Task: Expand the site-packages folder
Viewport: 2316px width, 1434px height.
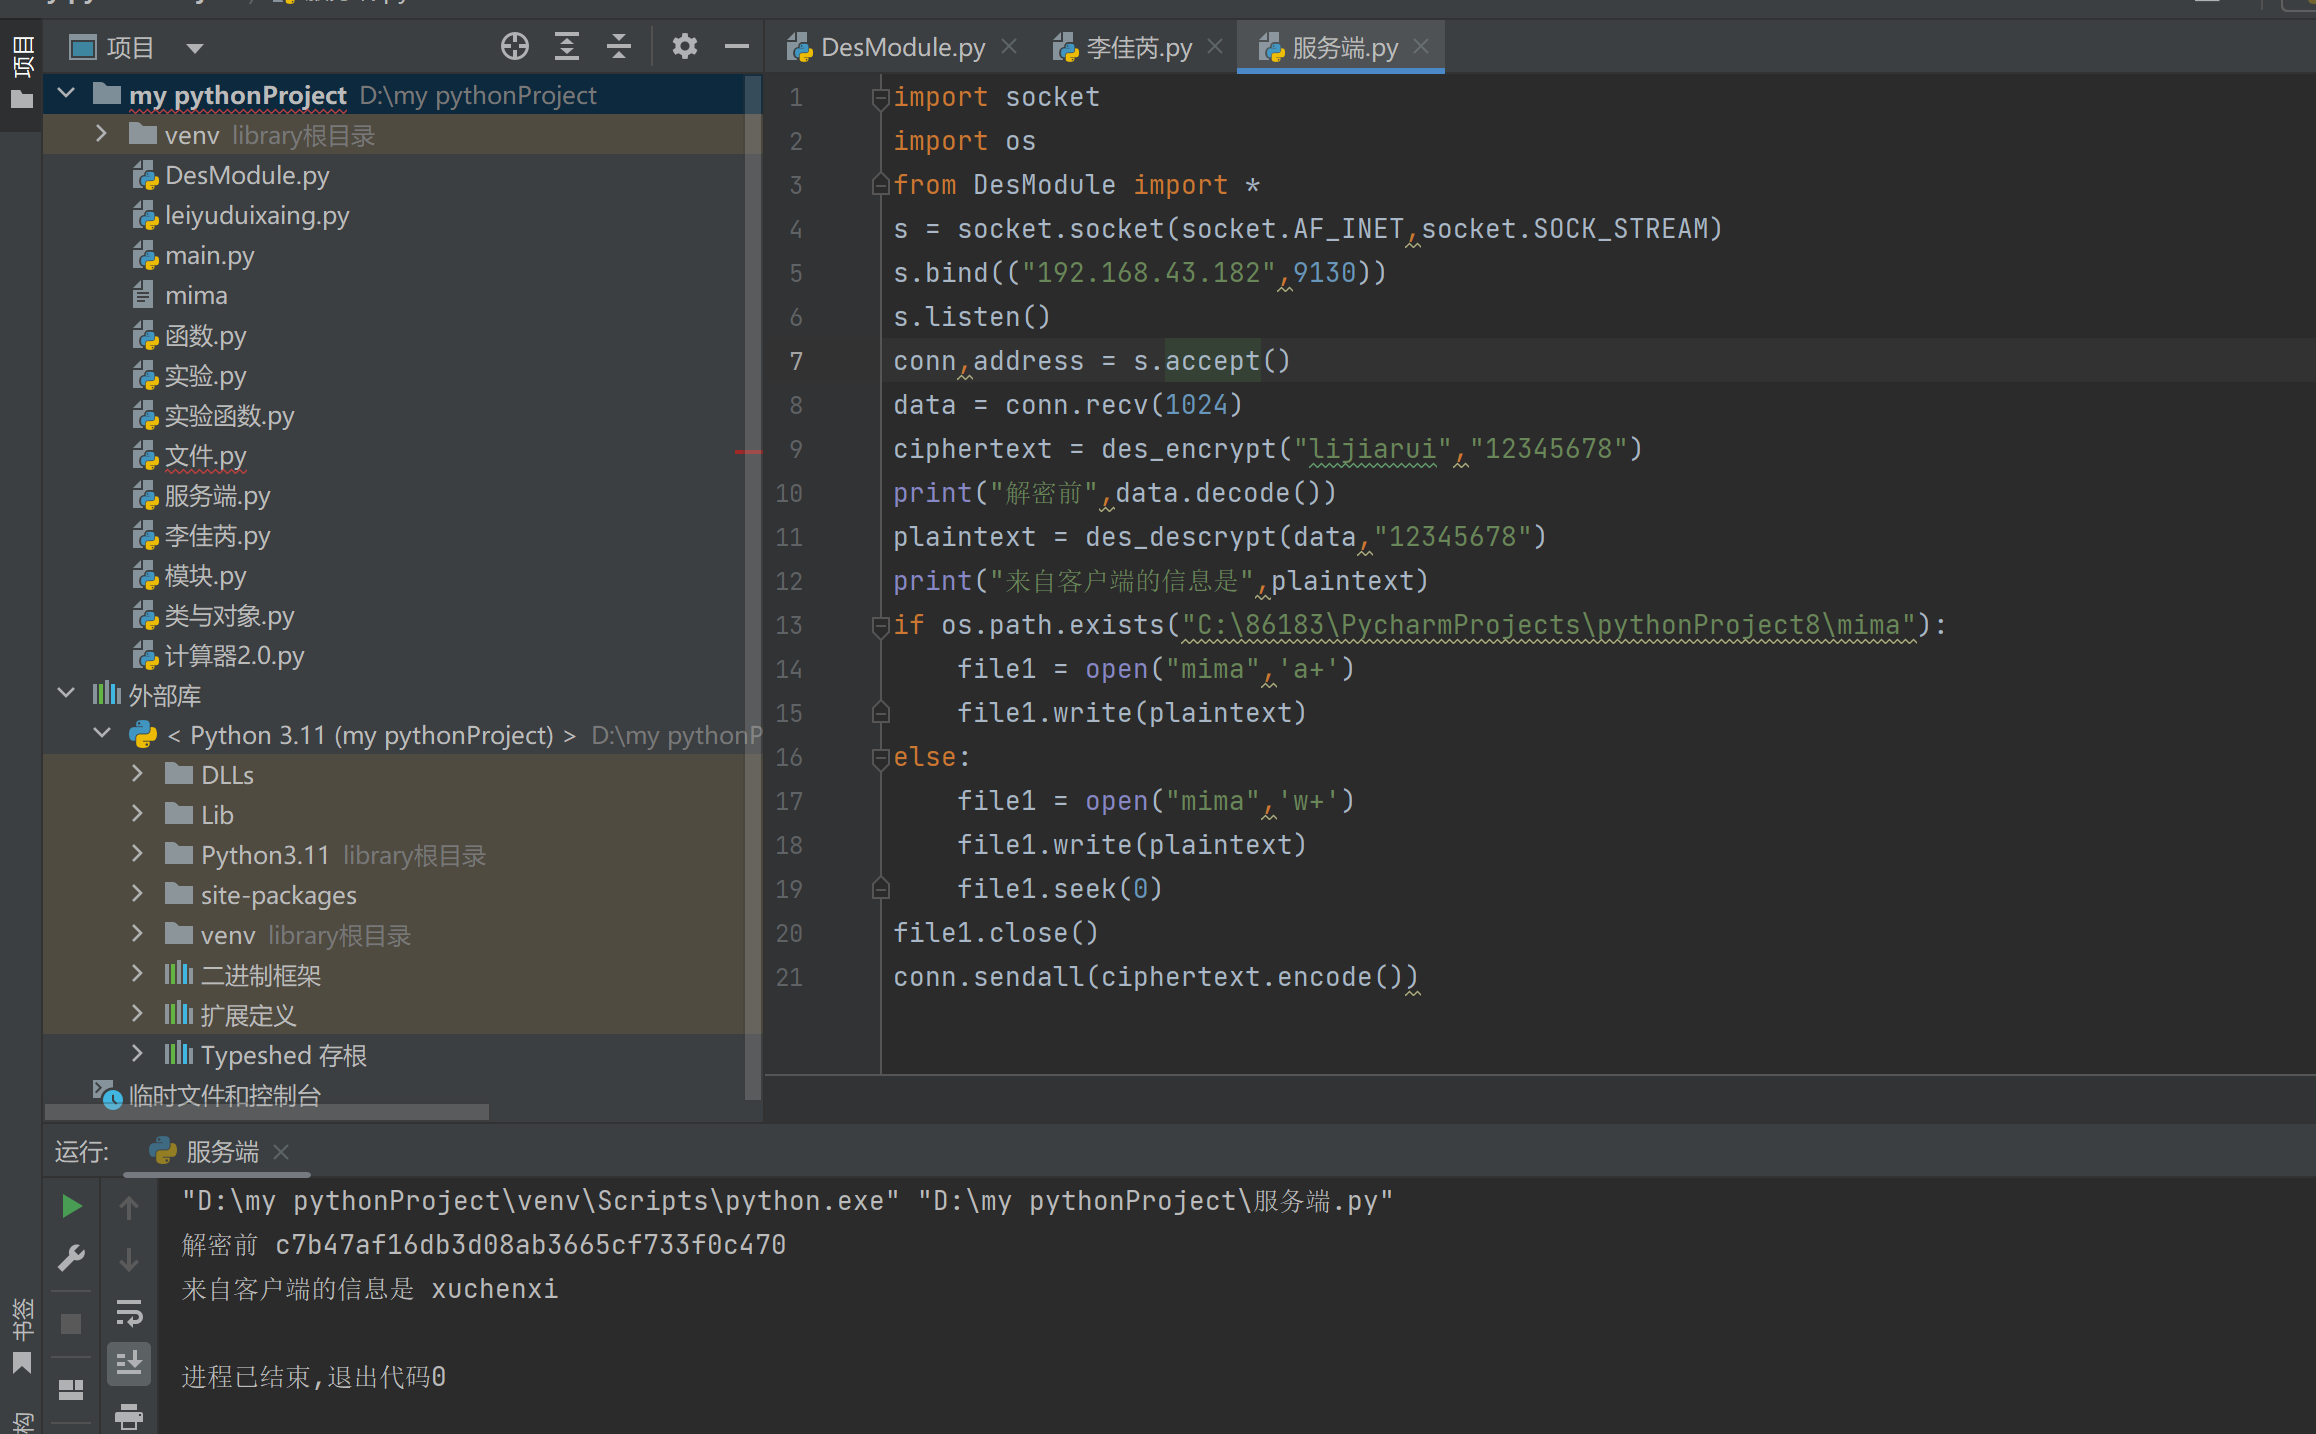Action: click(137, 894)
